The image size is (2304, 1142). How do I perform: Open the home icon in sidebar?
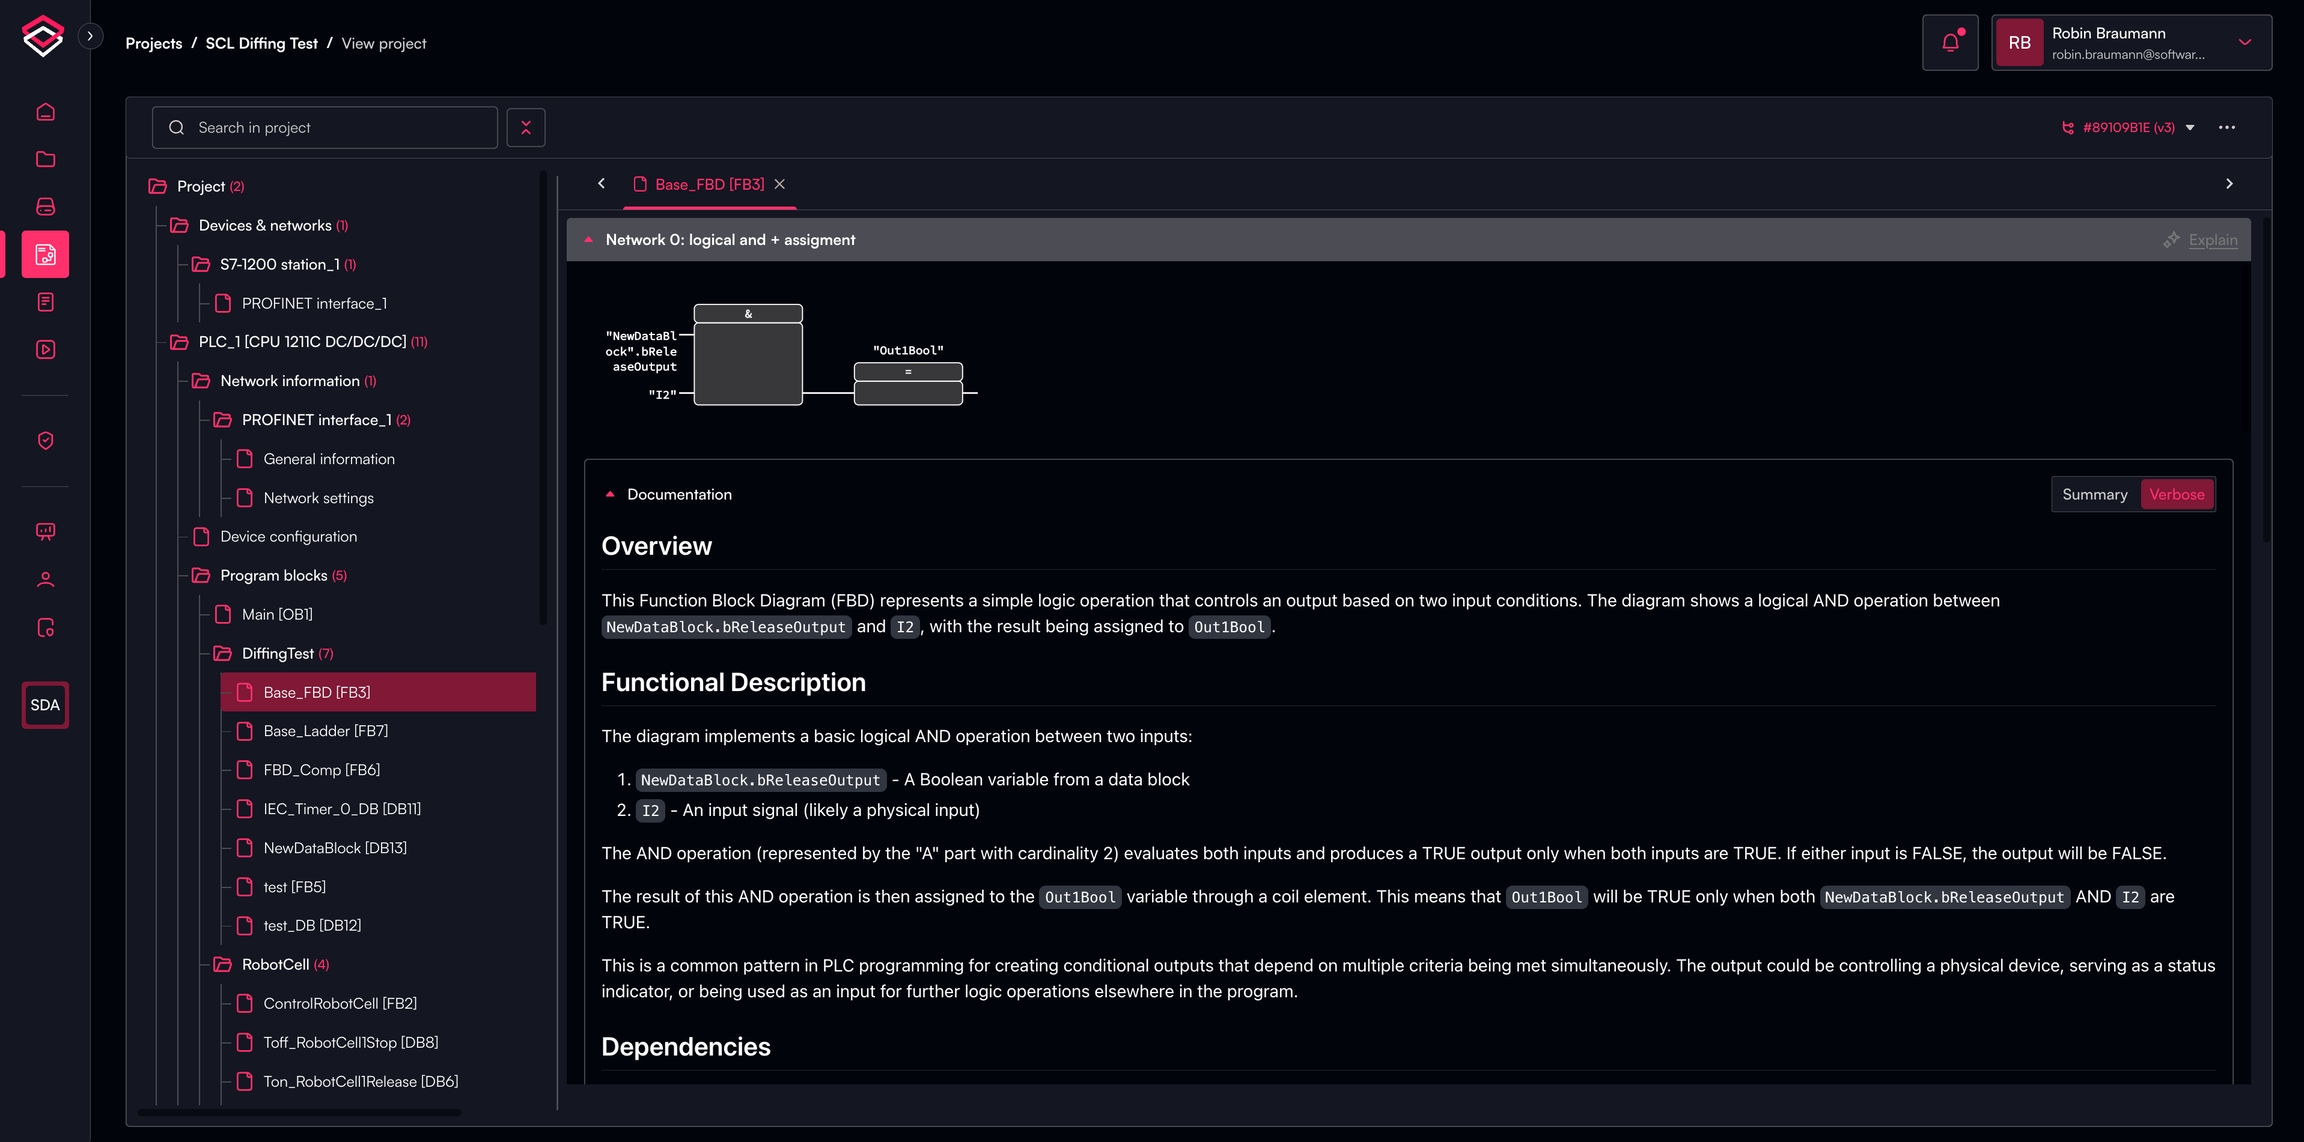pos(45,112)
